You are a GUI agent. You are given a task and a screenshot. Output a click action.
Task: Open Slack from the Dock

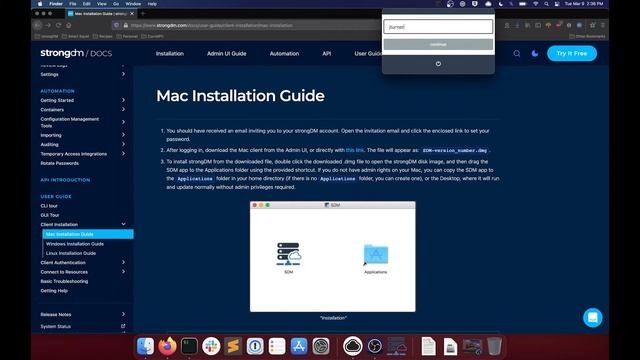tap(211, 346)
